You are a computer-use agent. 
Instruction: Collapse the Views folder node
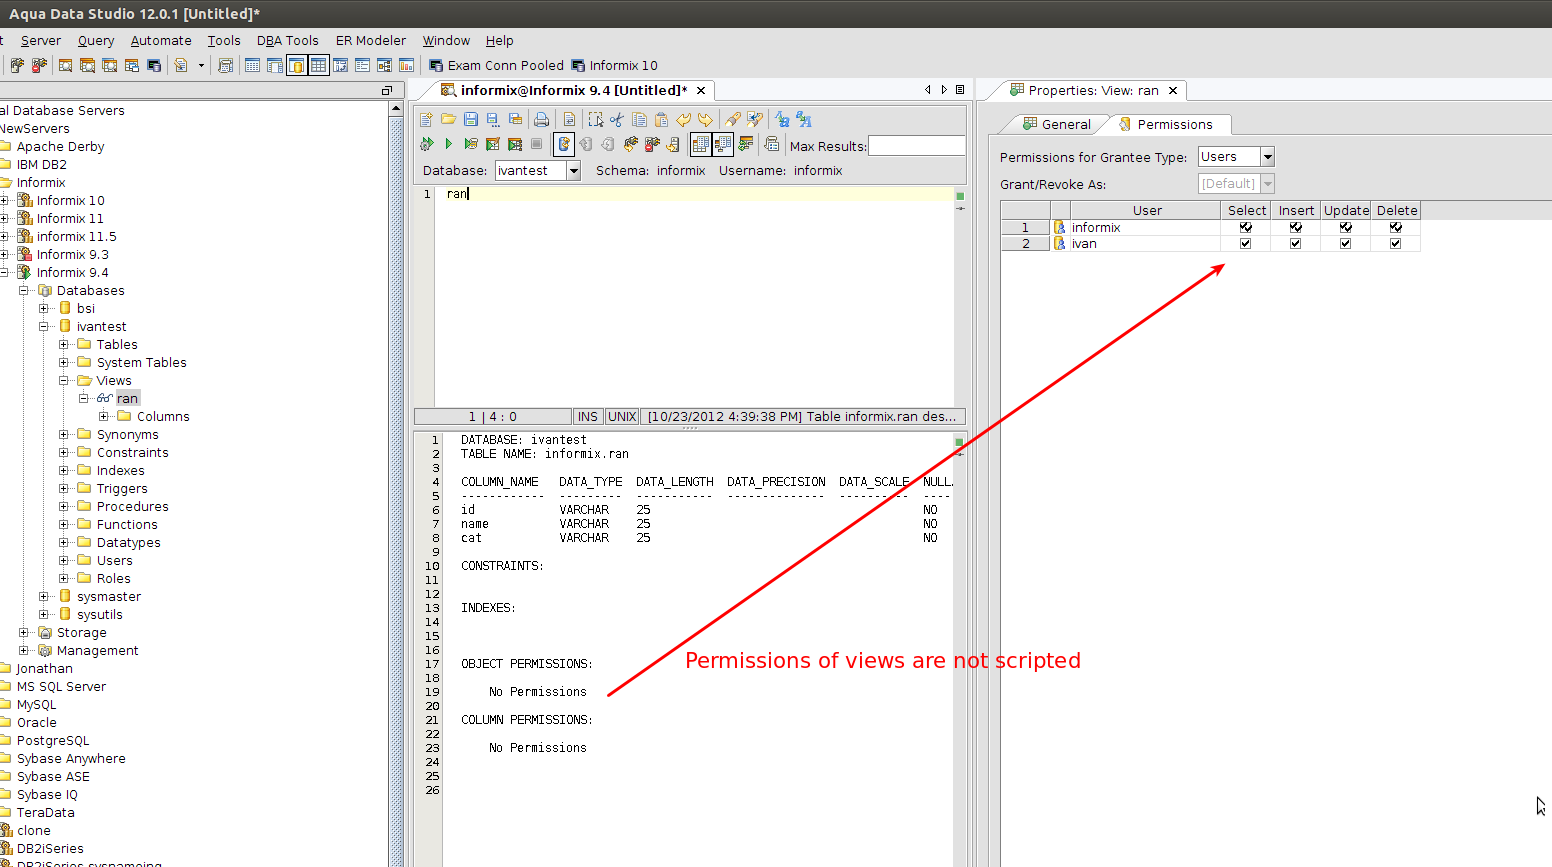[64, 380]
